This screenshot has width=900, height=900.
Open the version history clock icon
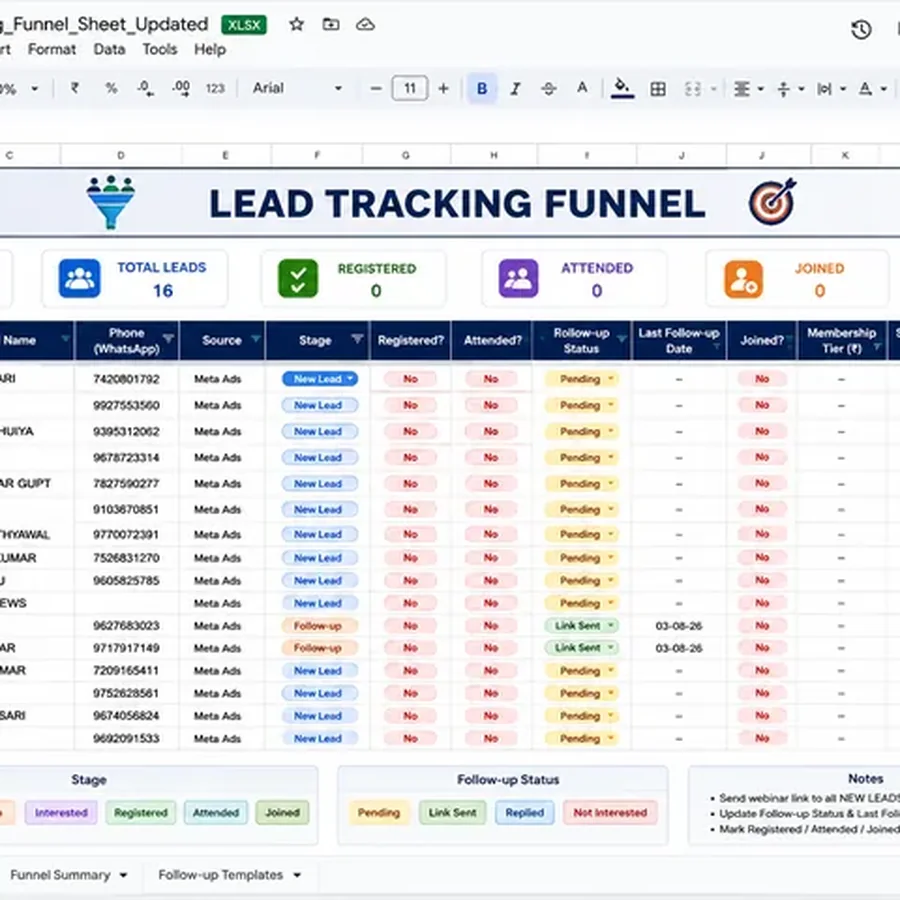(x=860, y=30)
